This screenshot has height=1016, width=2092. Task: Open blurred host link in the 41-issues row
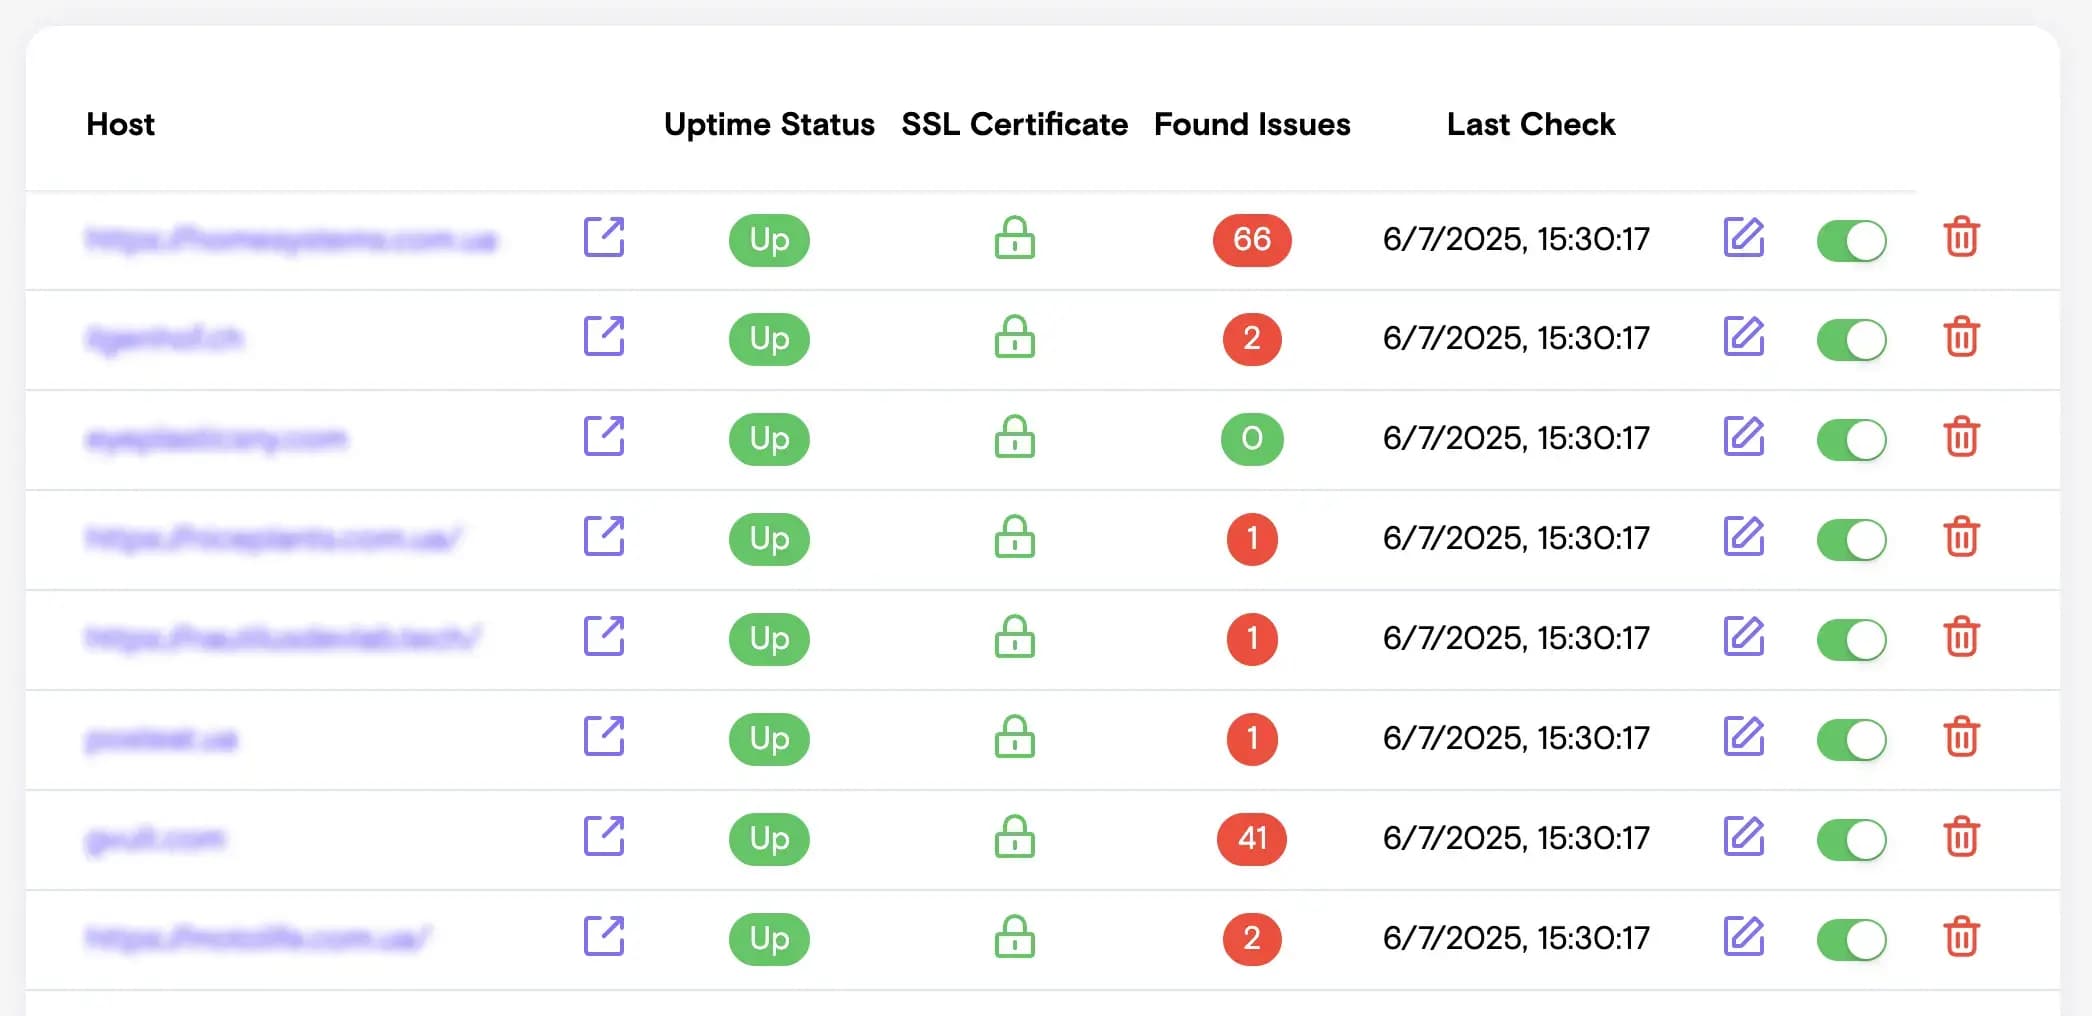pos(156,839)
